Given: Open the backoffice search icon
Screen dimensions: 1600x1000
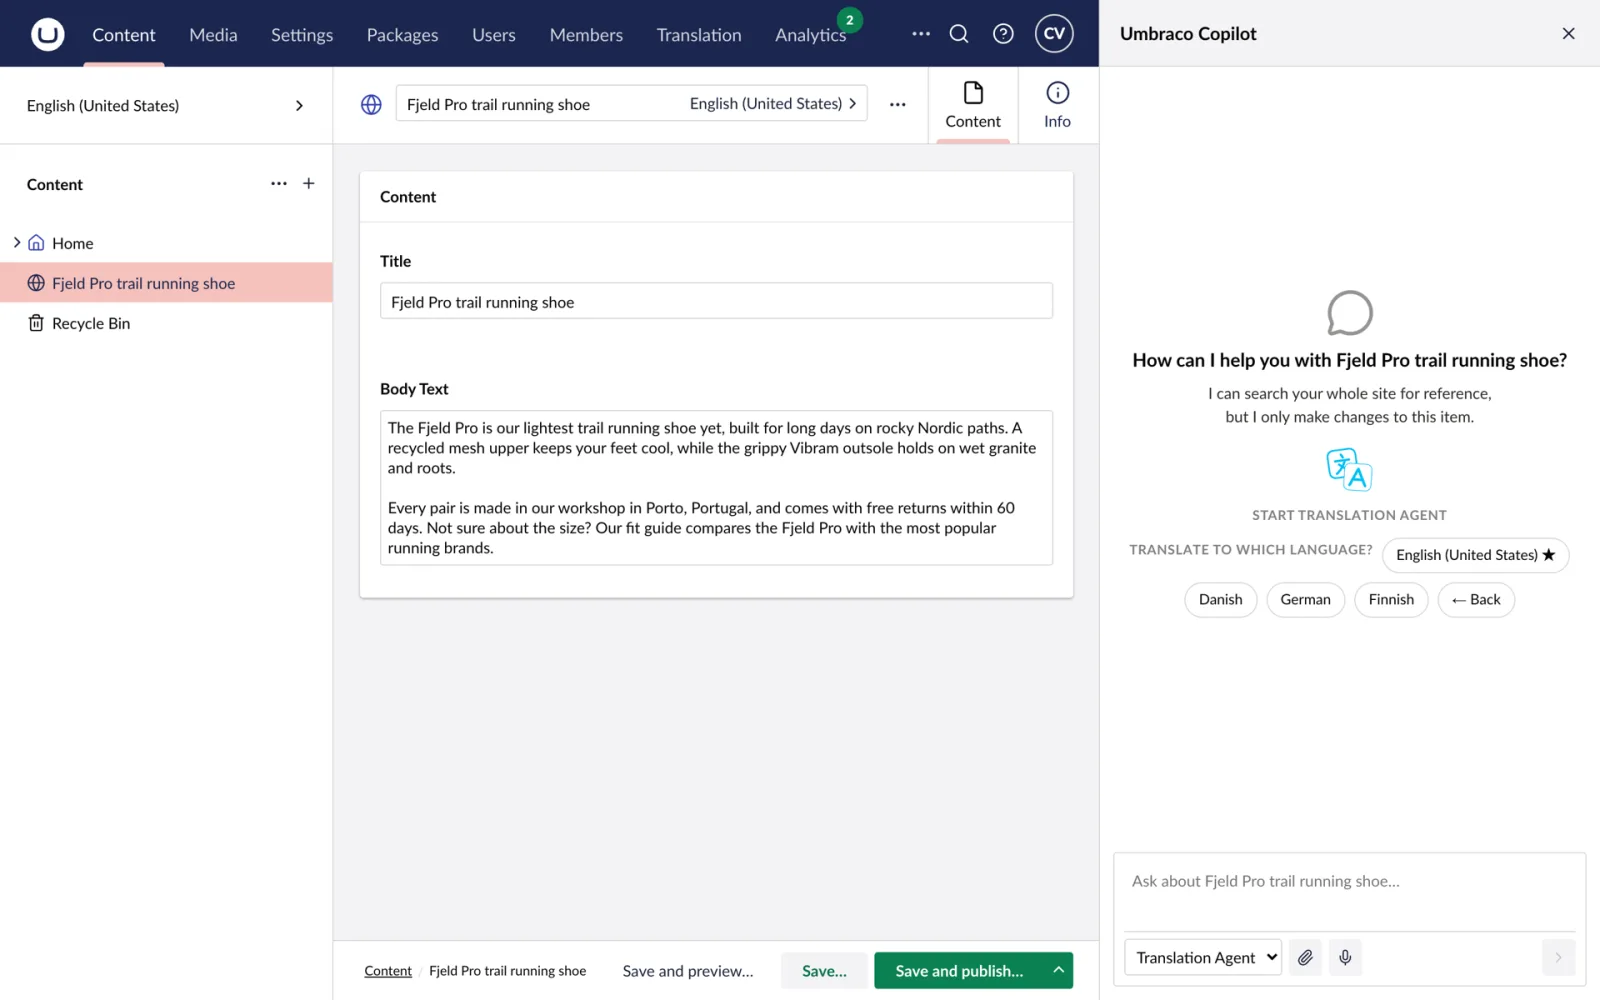Looking at the screenshot, I should pyautogui.click(x=959, y=34).
